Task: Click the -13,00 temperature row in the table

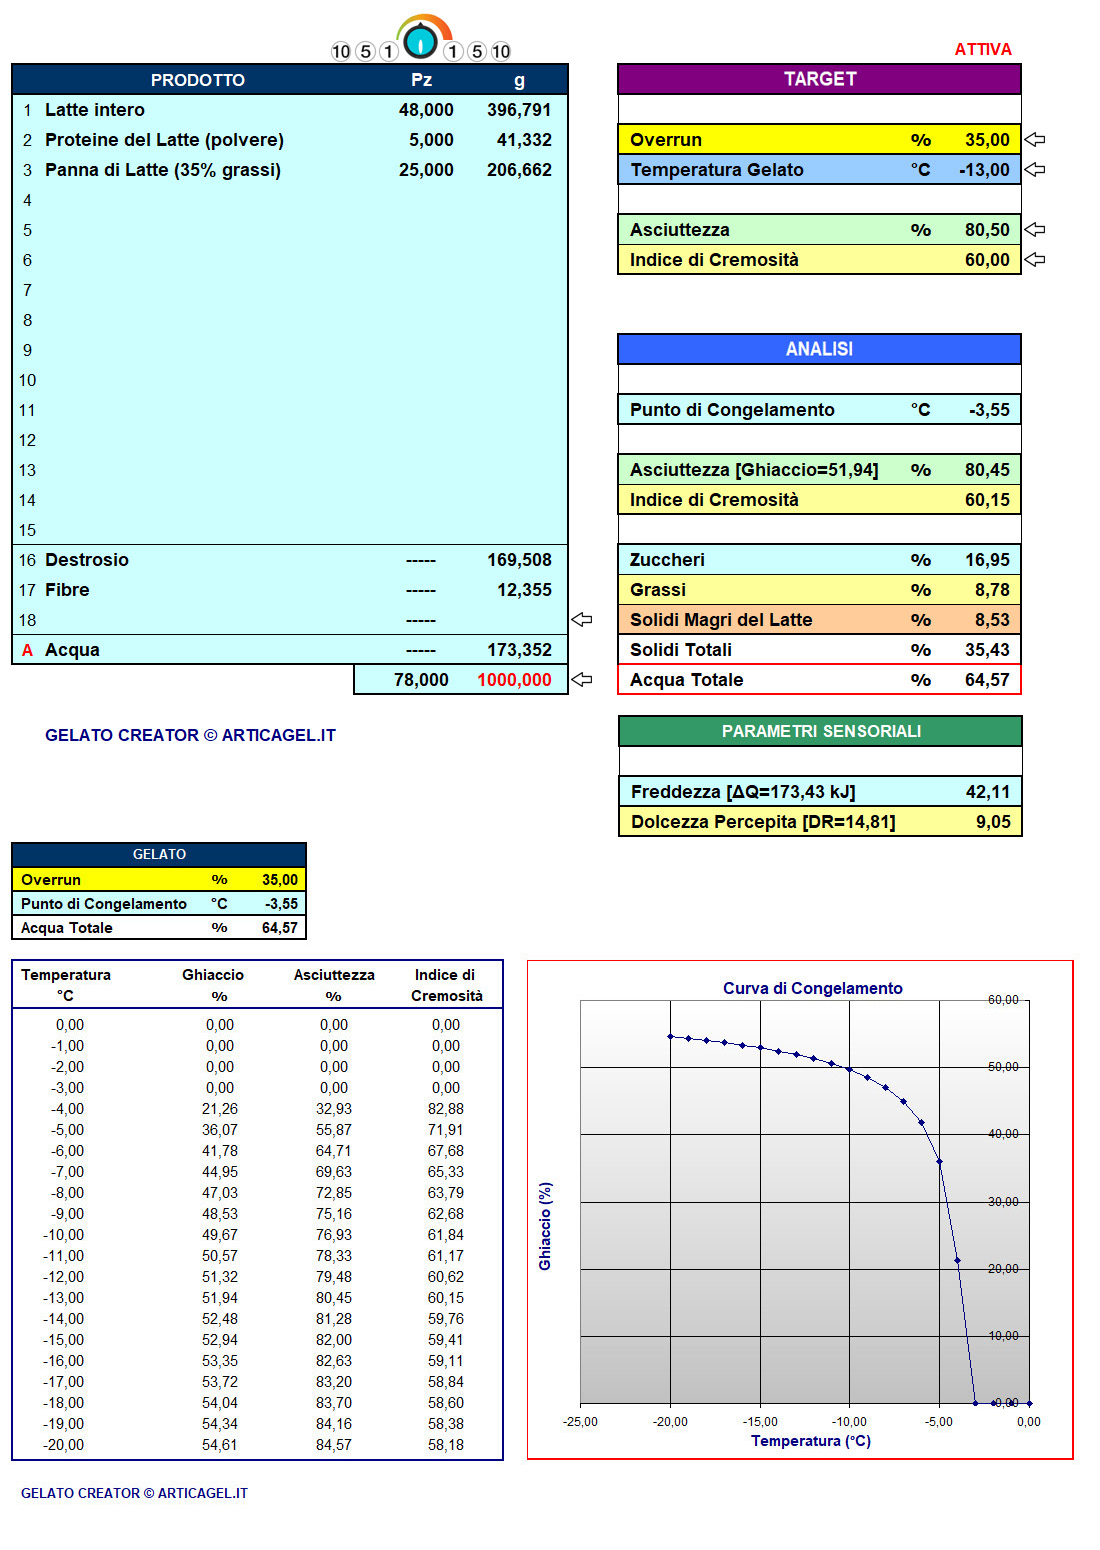Action: 257,1298
